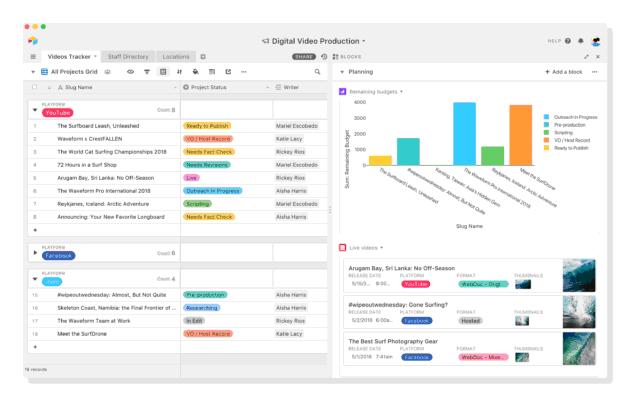Click the Remaining budgets chart block icon
Screen dimensions: 630x401
(x=342, y=92)
